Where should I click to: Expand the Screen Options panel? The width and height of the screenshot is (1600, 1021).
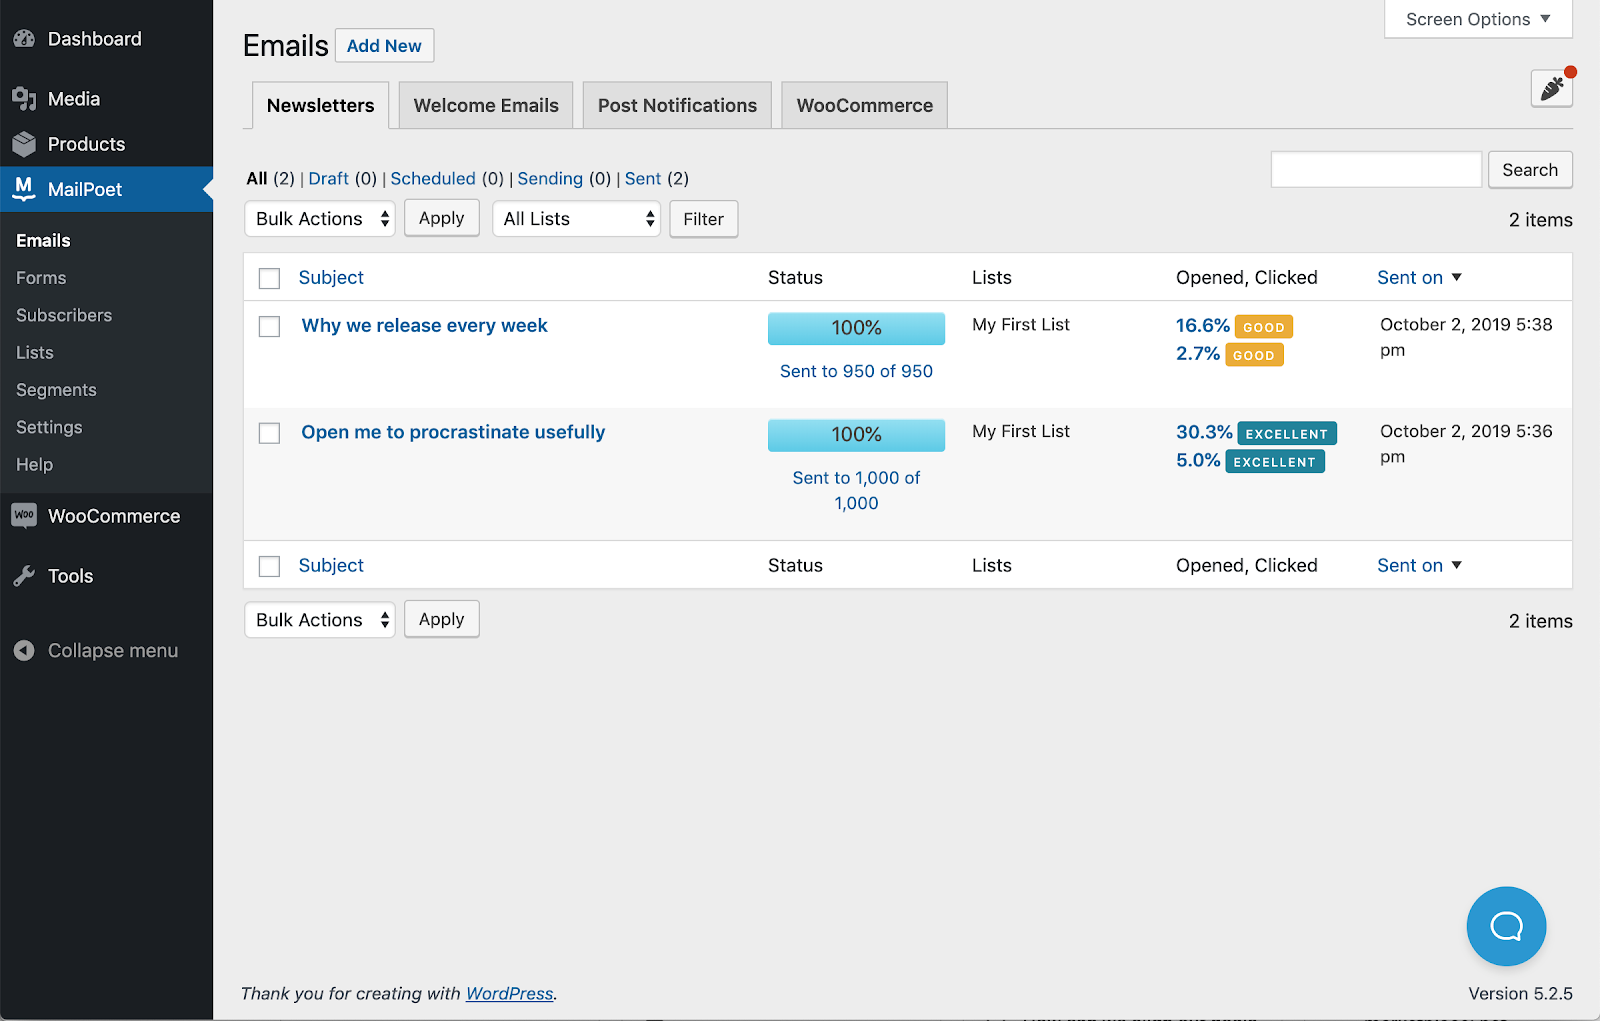[1478, 19]
